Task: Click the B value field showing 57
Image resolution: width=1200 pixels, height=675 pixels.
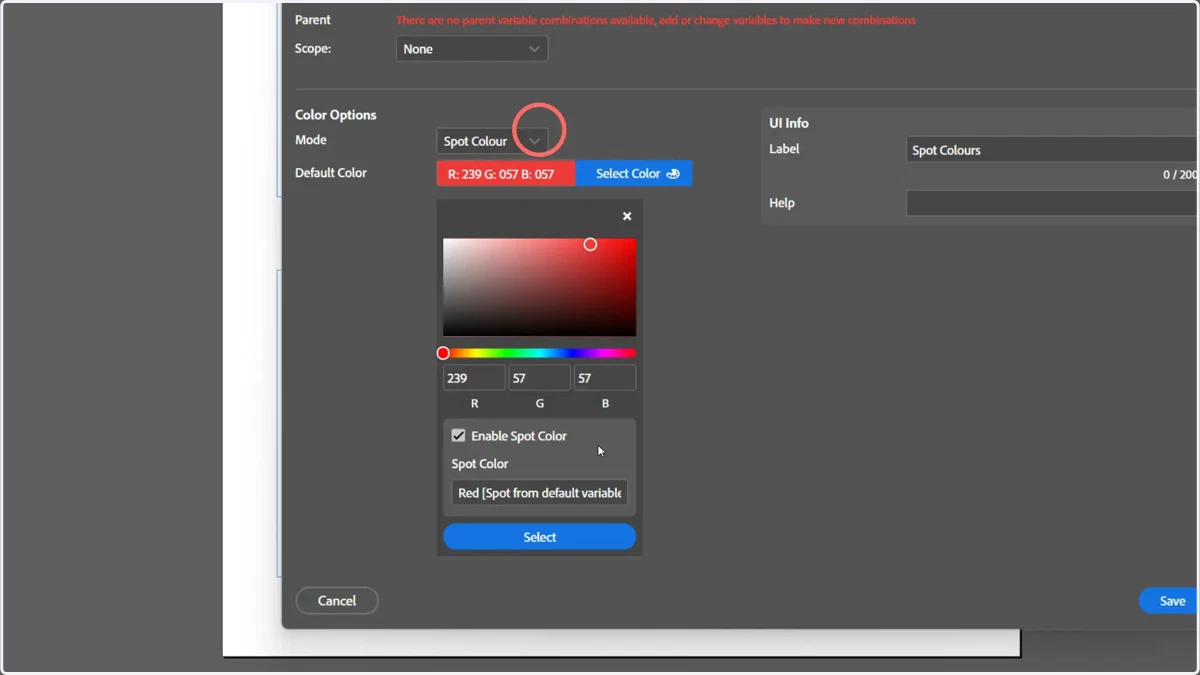Action: tap(605, 378)
